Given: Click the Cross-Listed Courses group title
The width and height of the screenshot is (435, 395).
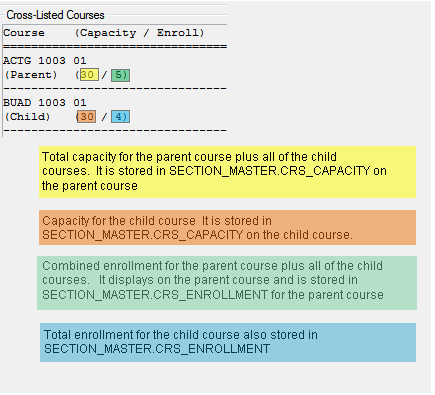Looking at the screenshot, I should point(55,15).
